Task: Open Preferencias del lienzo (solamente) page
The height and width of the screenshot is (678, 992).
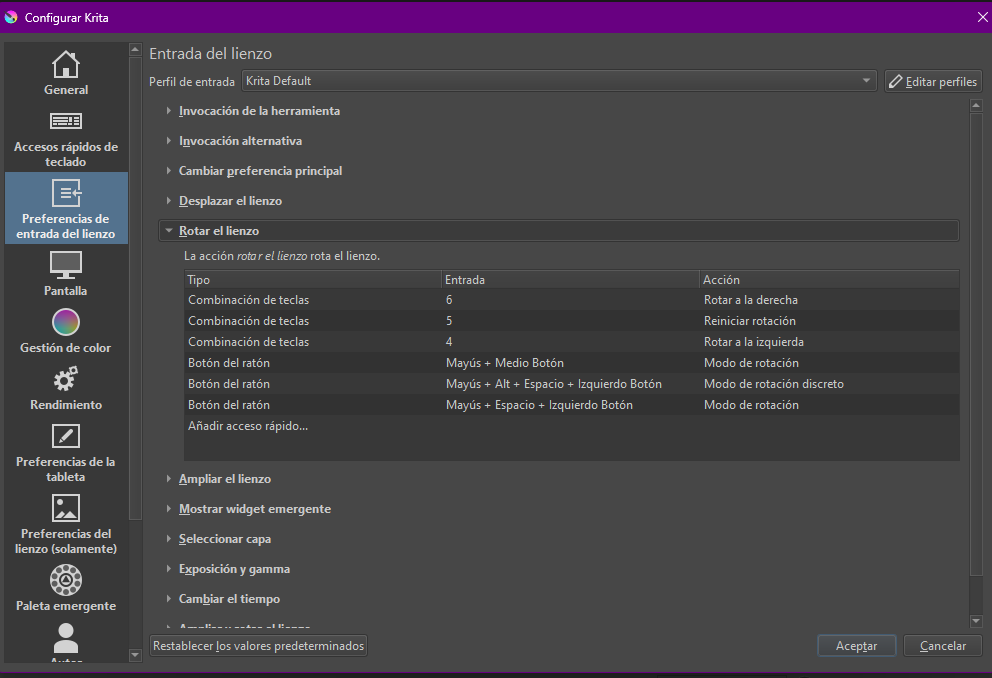Action: (x=66, y=524)
